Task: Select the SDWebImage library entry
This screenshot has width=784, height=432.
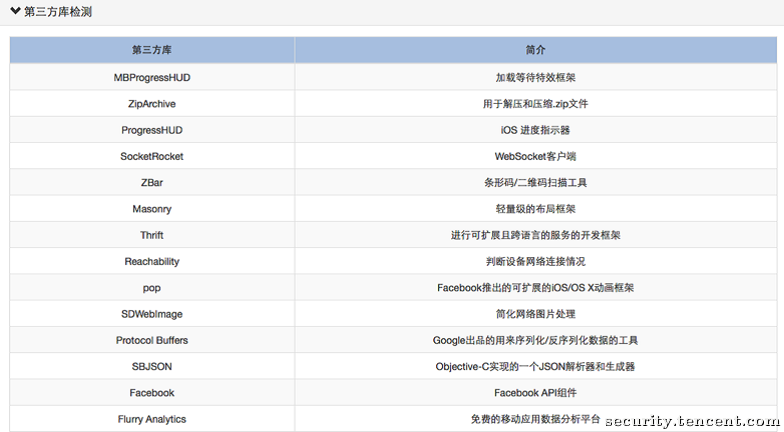Action: tap(152, 314)
